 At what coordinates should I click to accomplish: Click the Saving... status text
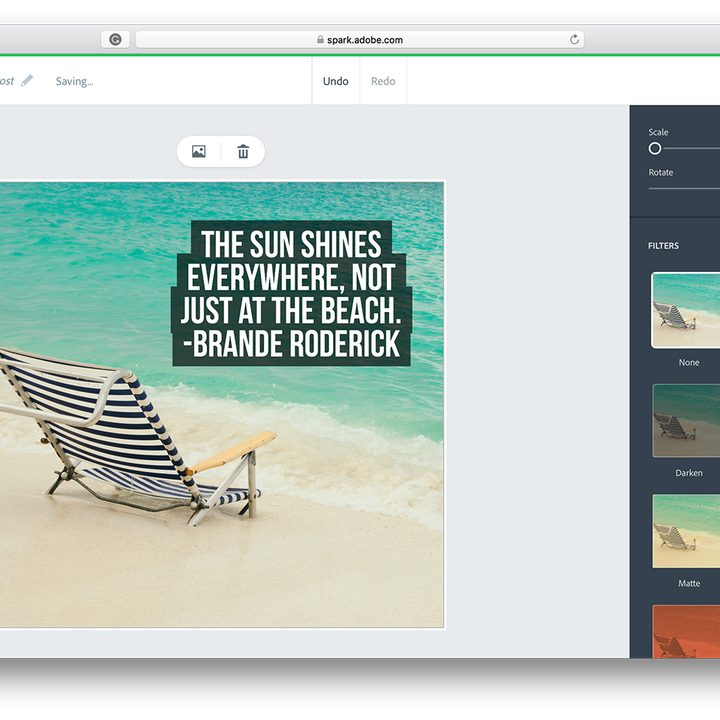[74, 81]
